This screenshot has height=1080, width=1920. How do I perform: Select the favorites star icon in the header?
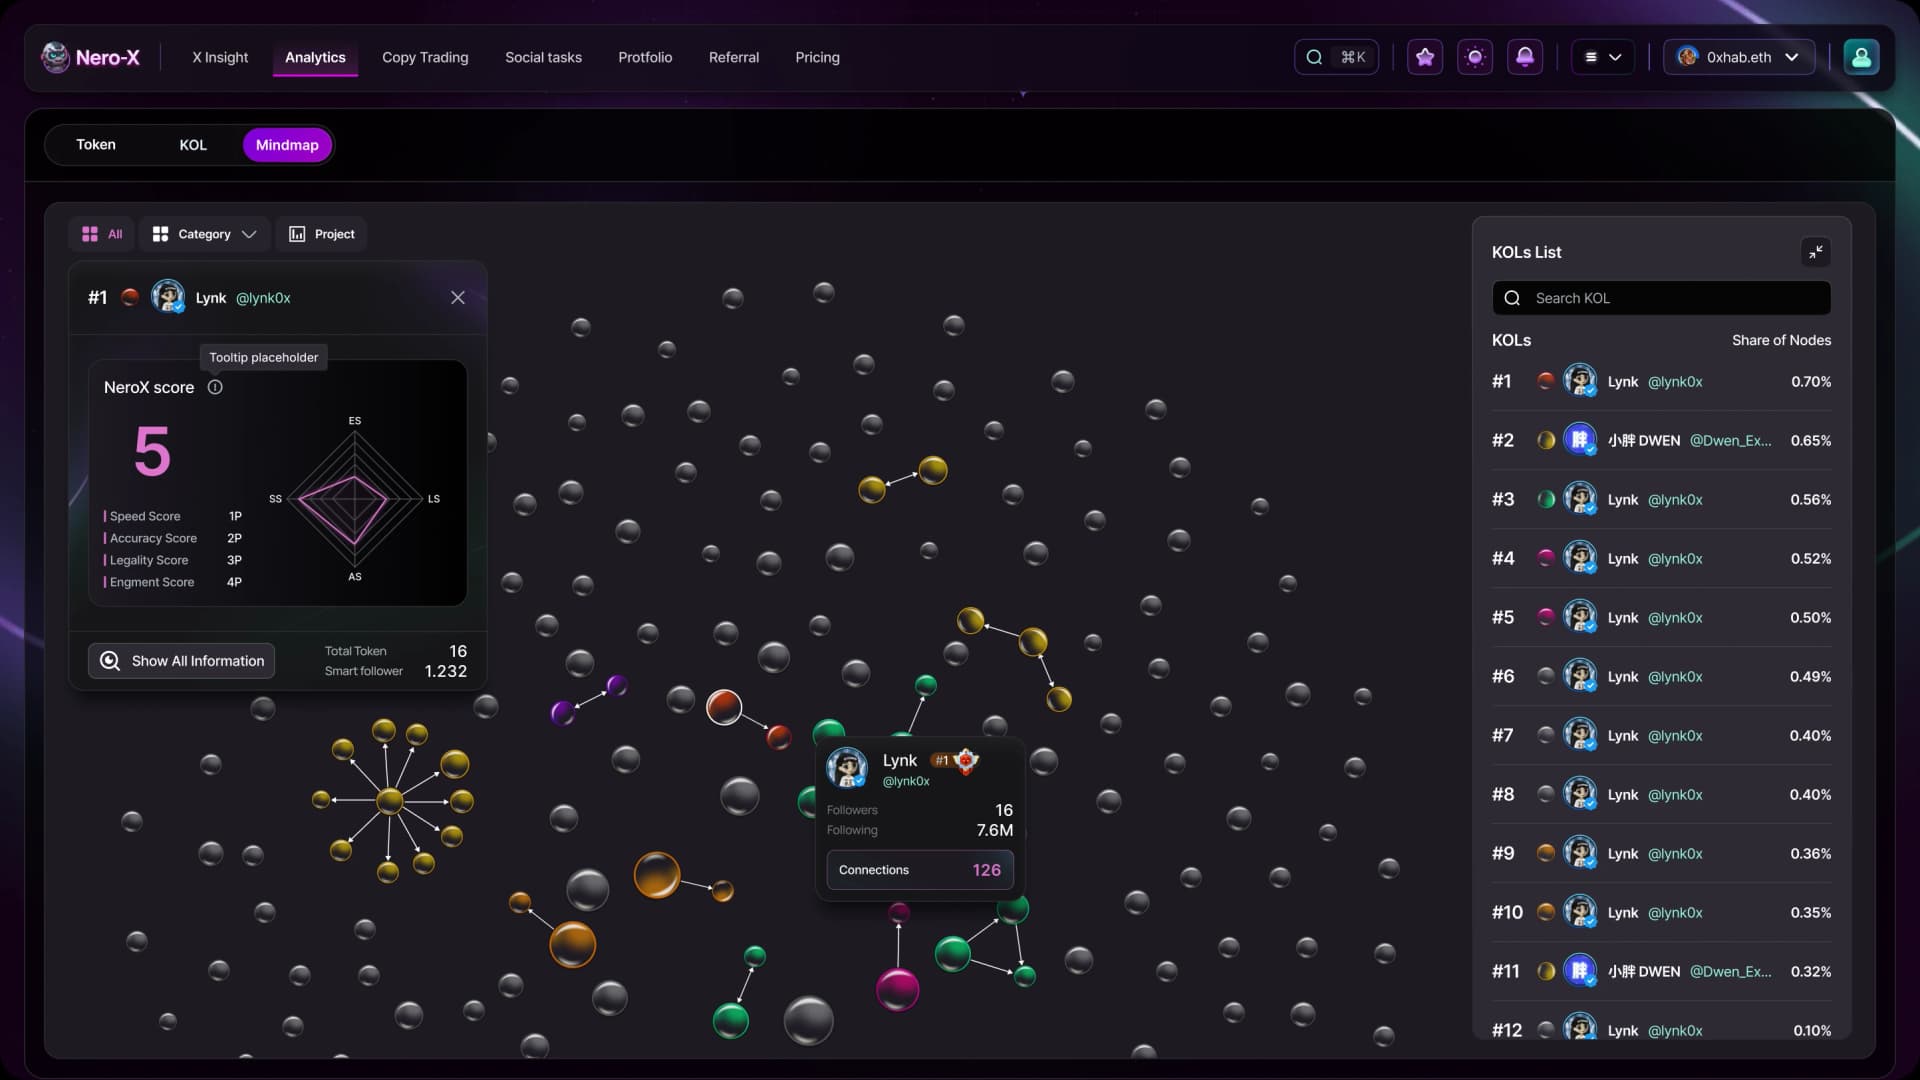click(1424, 57)
